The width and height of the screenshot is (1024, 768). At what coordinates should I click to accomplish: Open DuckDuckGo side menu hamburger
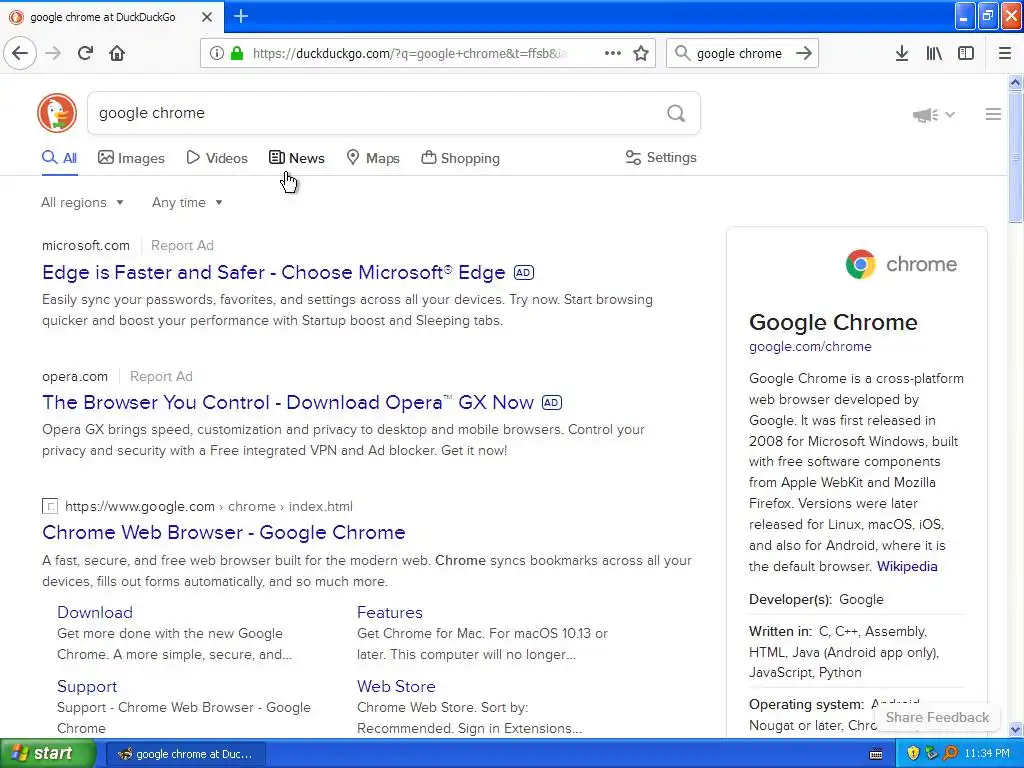[x=993, y=114]
